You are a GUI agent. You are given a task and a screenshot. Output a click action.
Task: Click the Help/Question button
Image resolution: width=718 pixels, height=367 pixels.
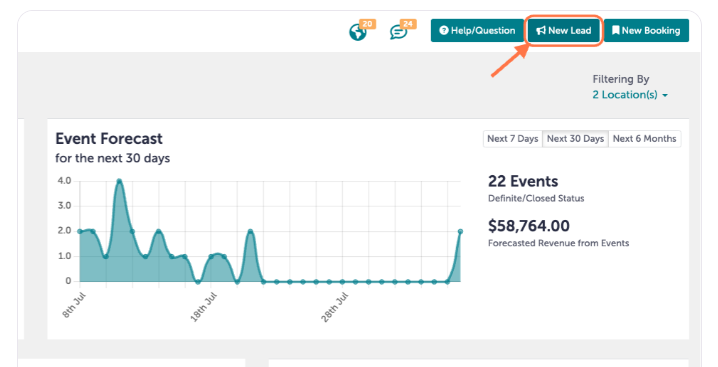[477, 31]
